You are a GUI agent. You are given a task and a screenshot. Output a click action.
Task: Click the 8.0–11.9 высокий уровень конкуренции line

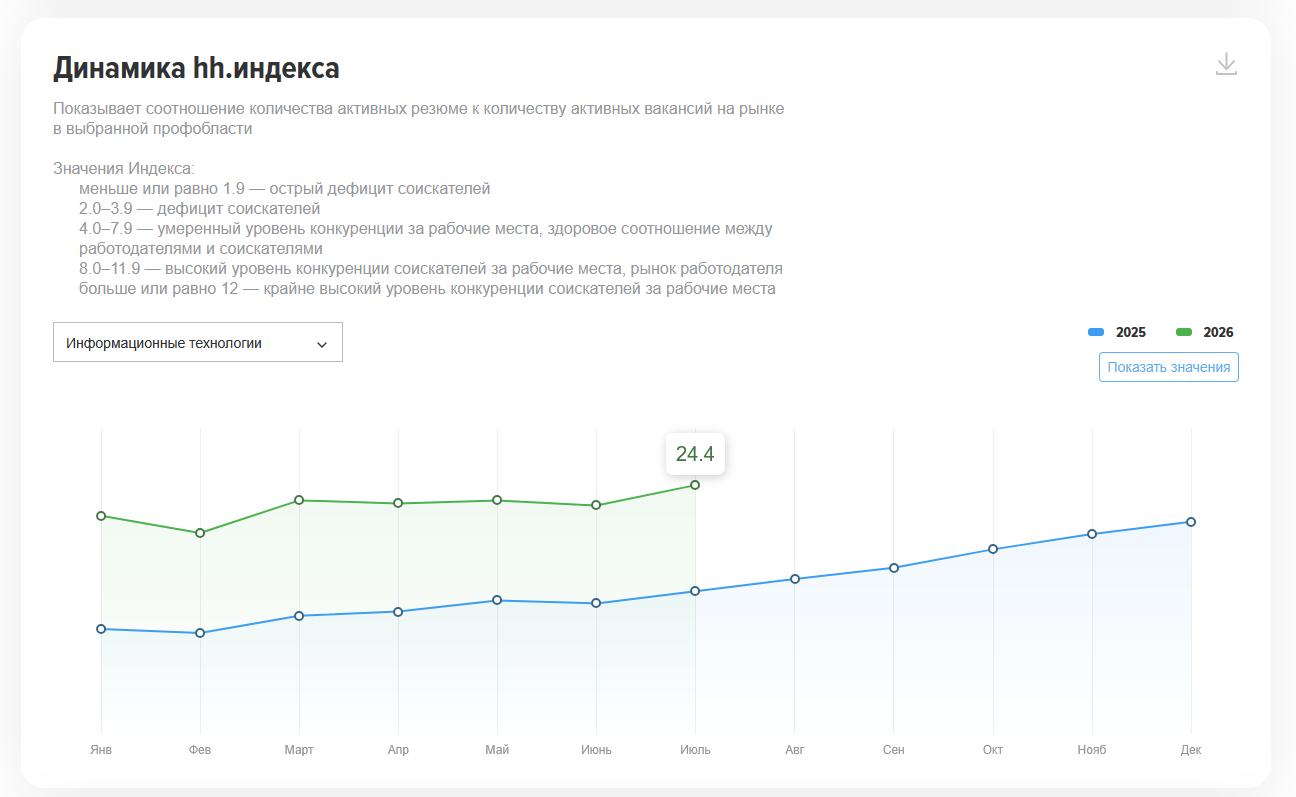click(x=431, y=268)
